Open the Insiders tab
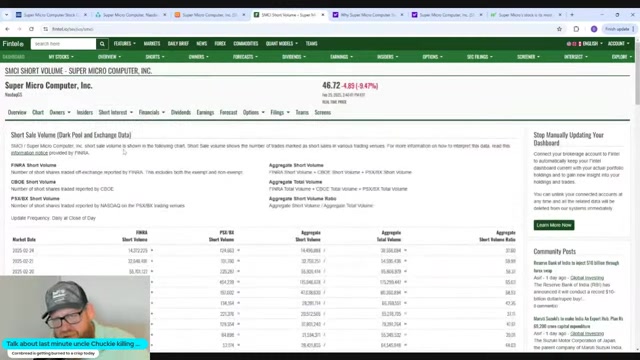Image resolution: width=640 pixels, height=360 pixels. point(85,112)
